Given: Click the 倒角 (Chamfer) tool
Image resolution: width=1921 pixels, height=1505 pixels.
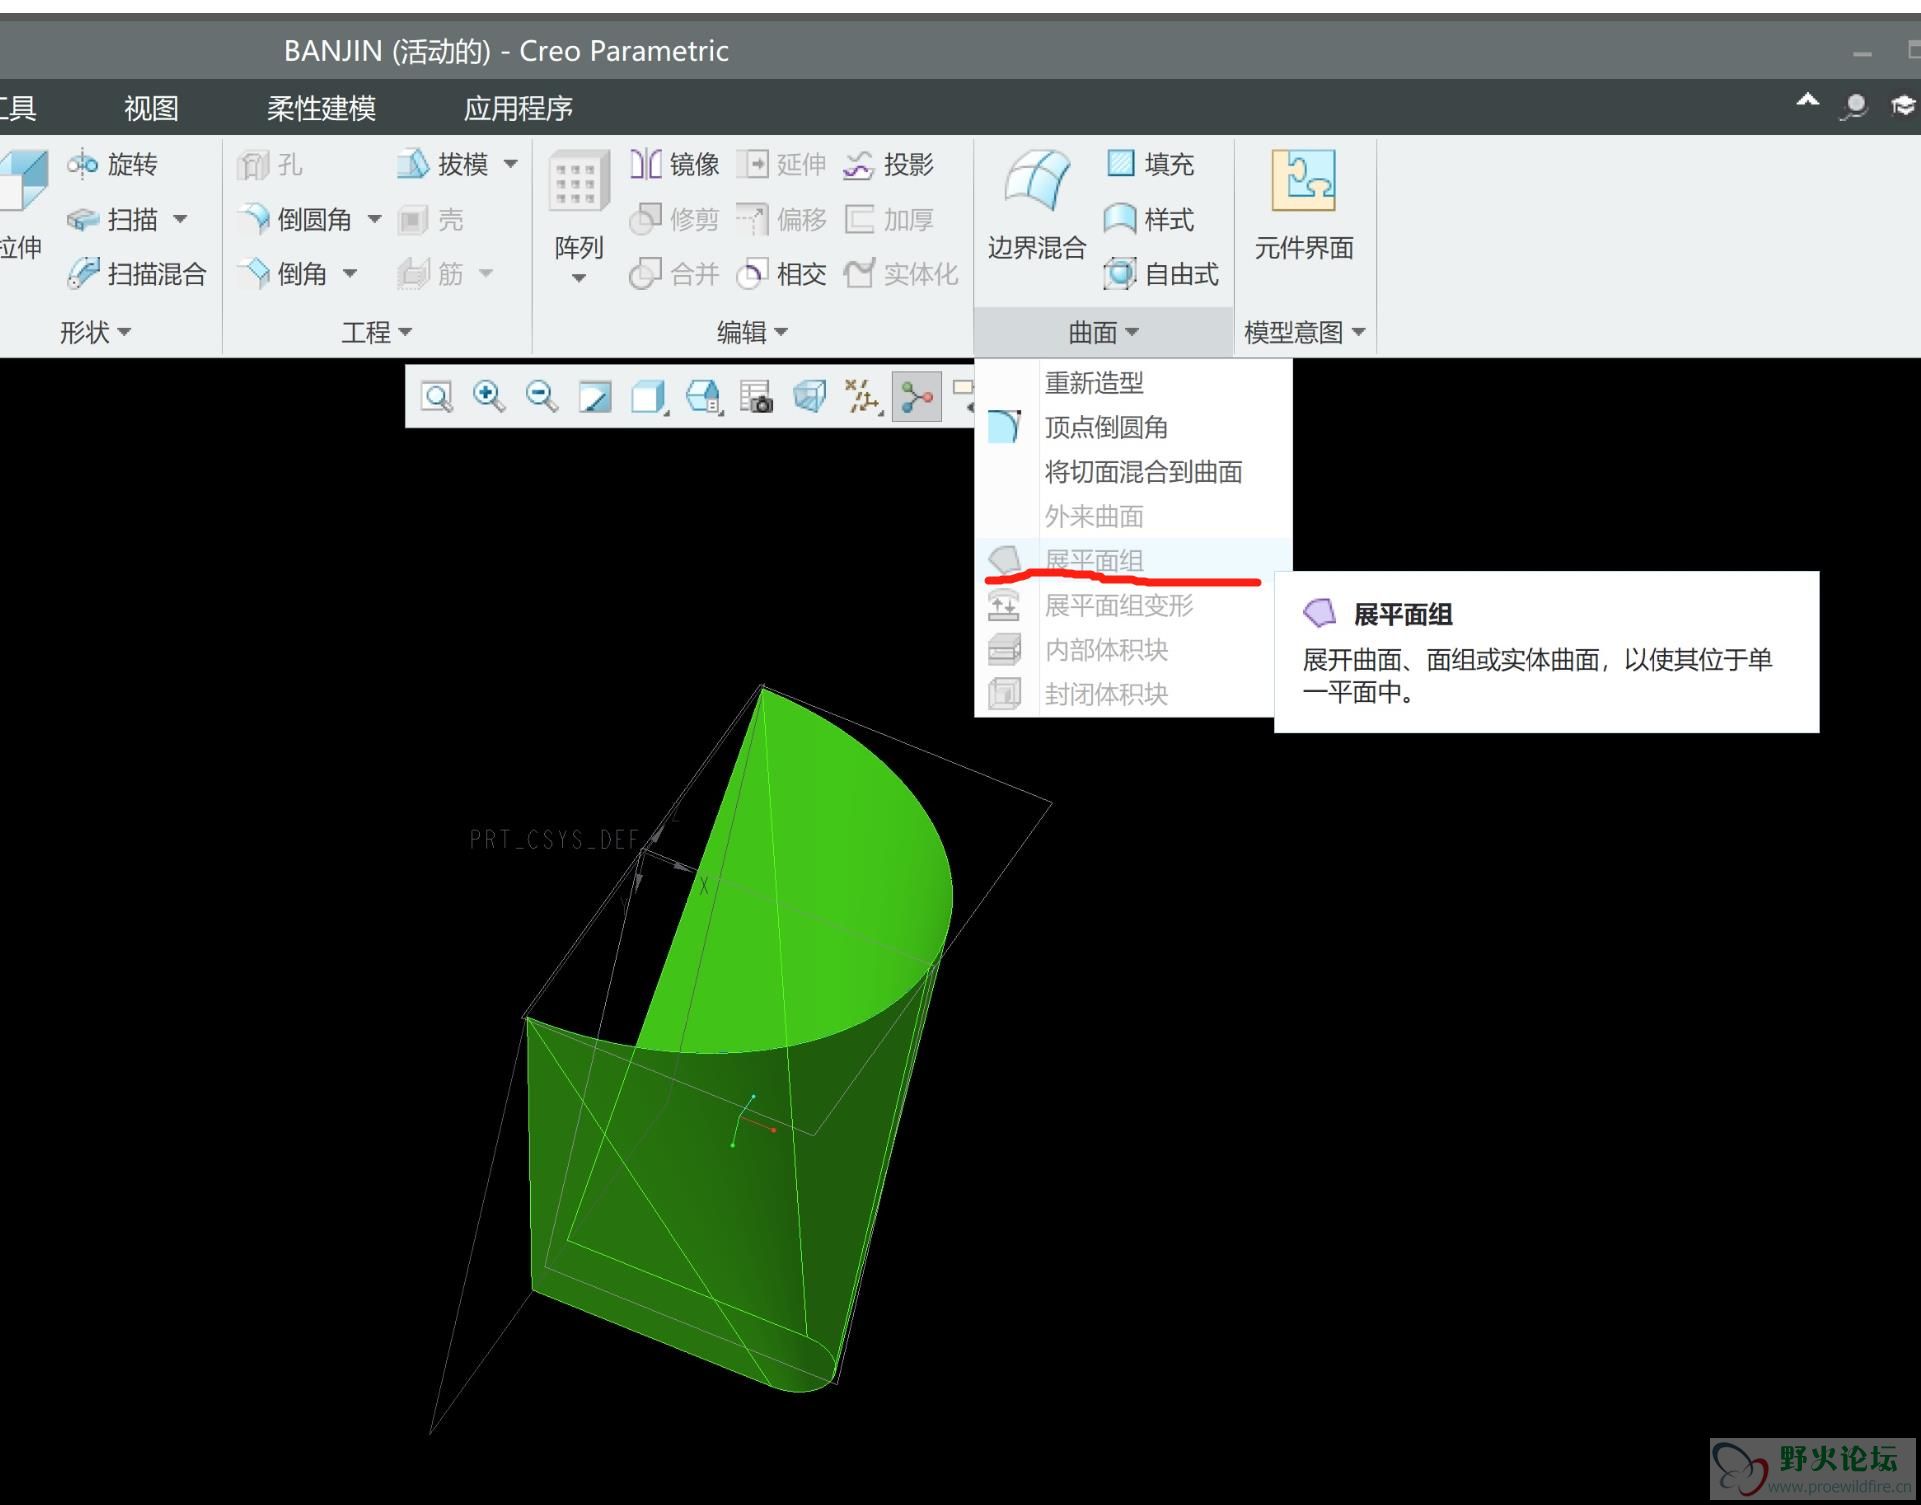Looking at the screenshot, I should [x=283, y=273].
